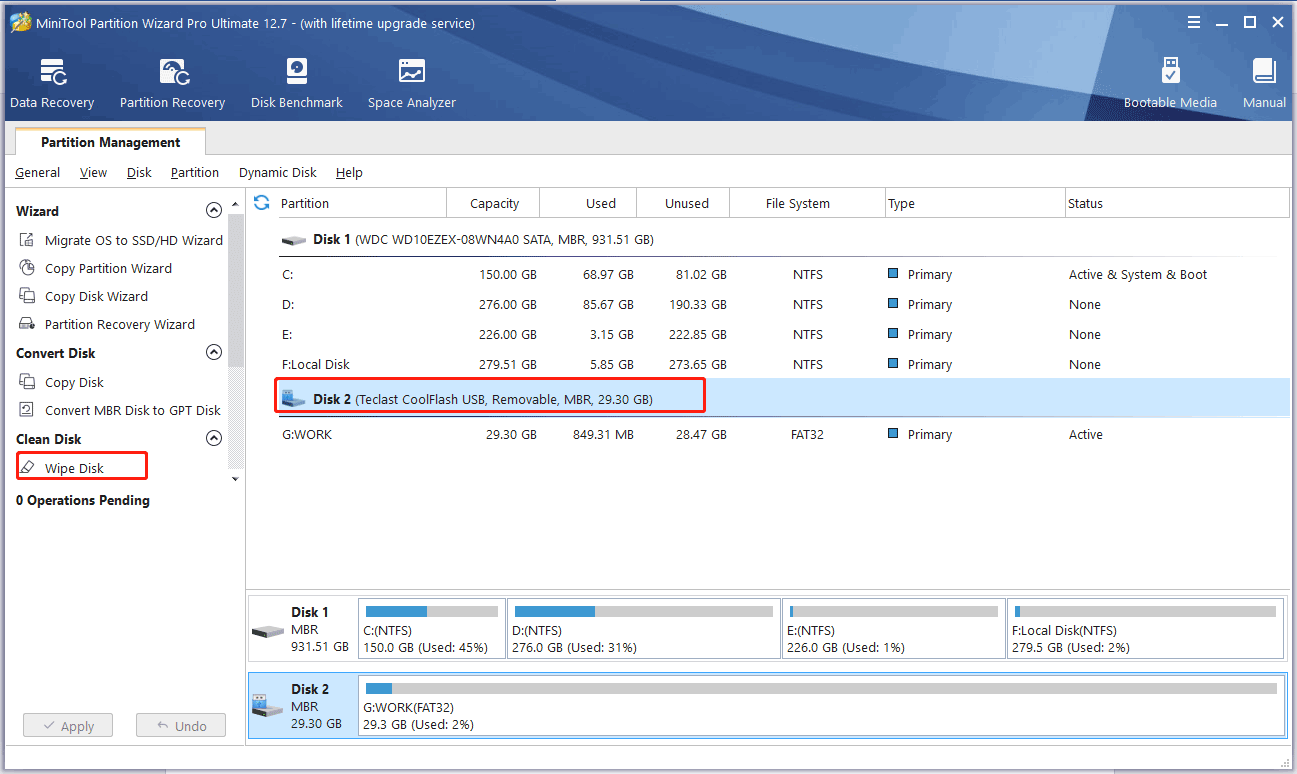Collapse the Convert Disk section

(x=213, y=353)
